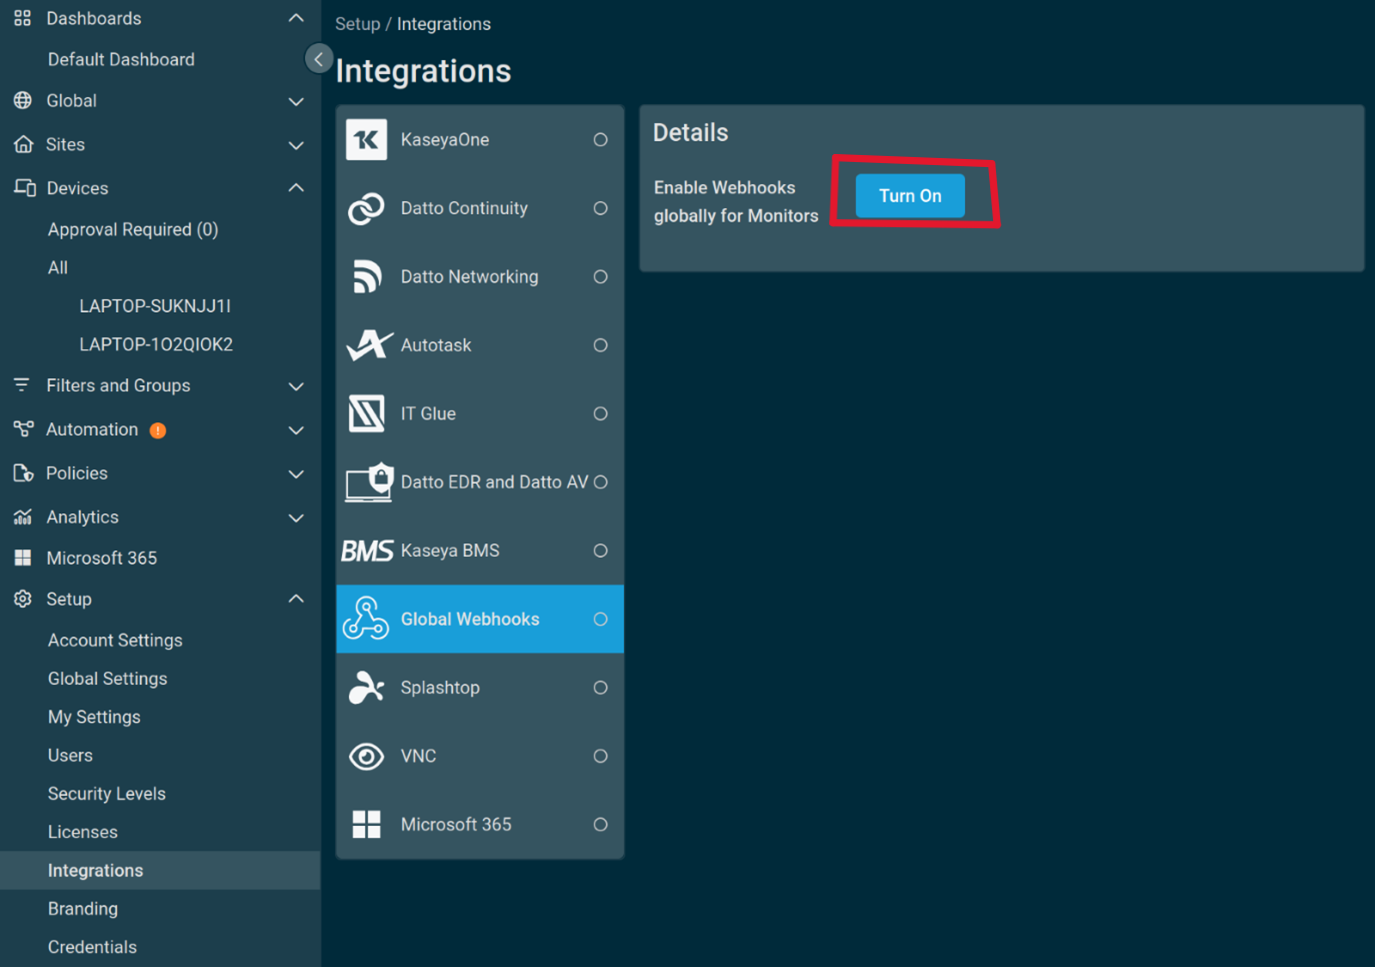Select device LAPTOP-1O2QIOK2
This screenshot has width=1375, height=967.
[x=156, y=344]
